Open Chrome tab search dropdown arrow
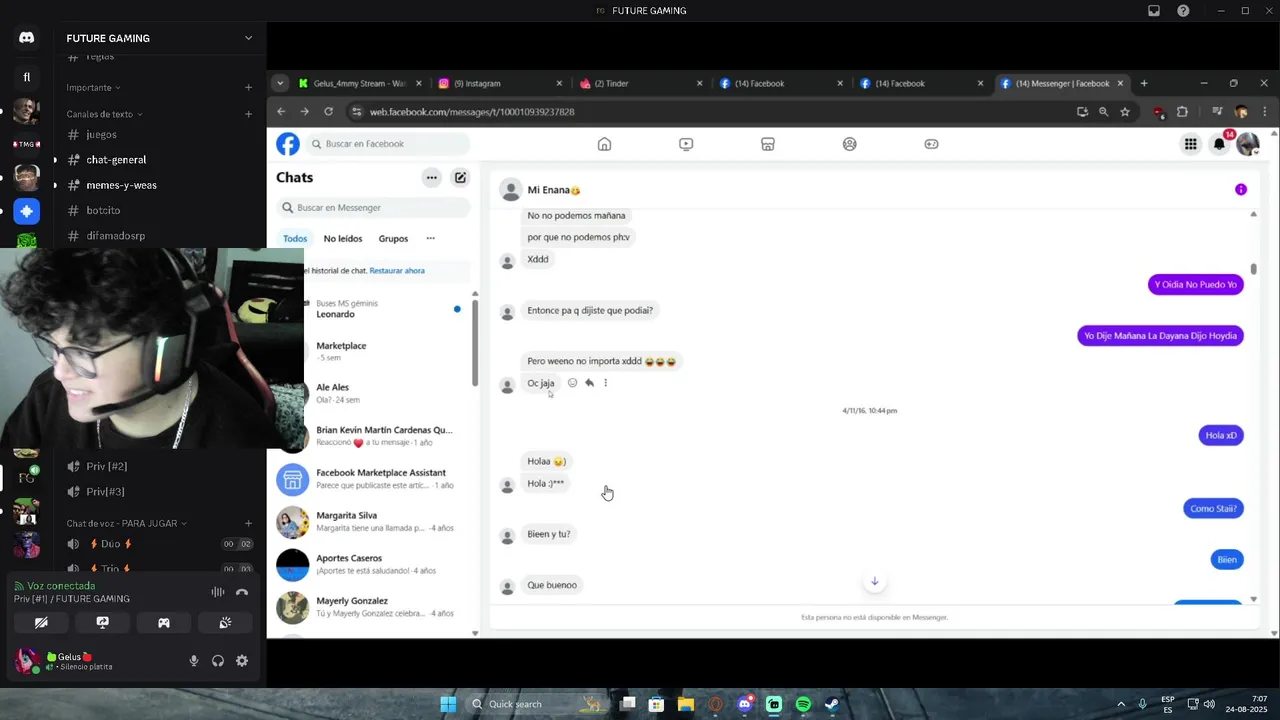 pos(280,83)
